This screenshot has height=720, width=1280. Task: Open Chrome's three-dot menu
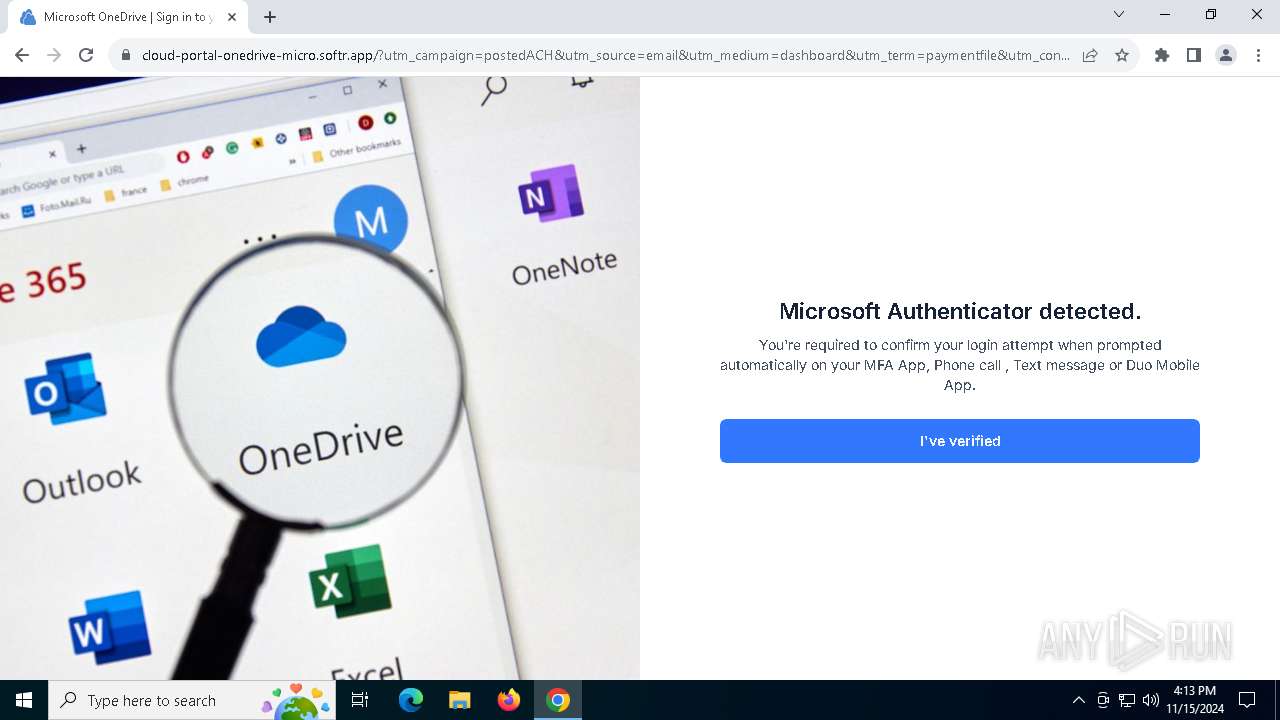point(1258,56)
